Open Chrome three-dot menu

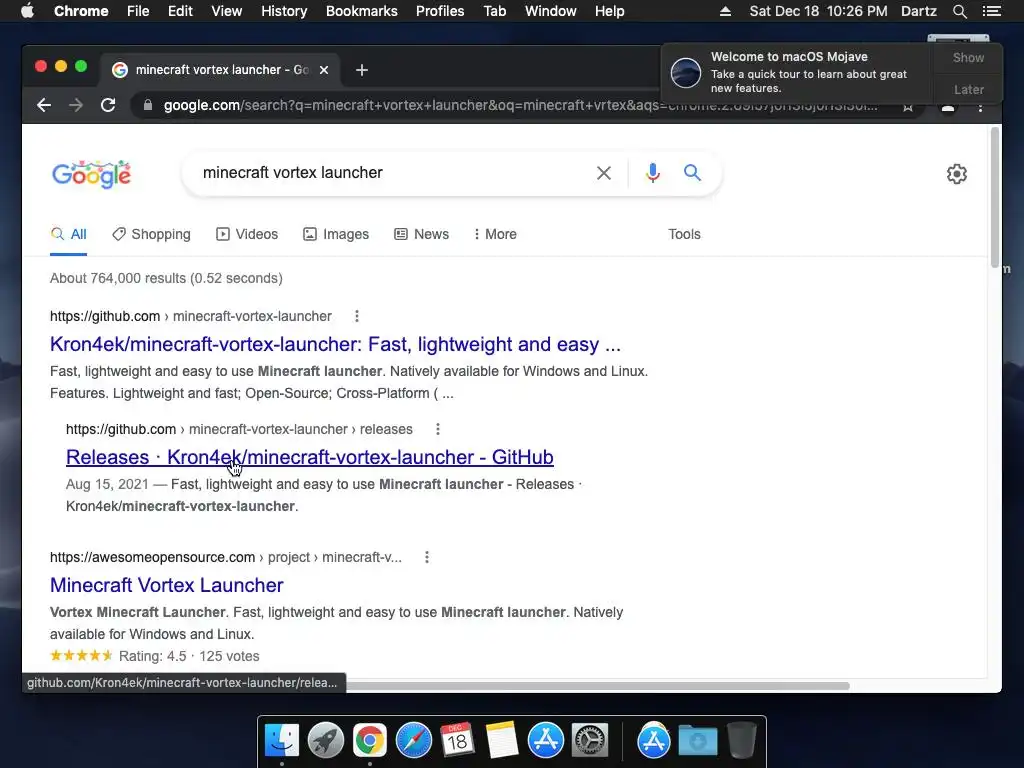click(980, 107)
